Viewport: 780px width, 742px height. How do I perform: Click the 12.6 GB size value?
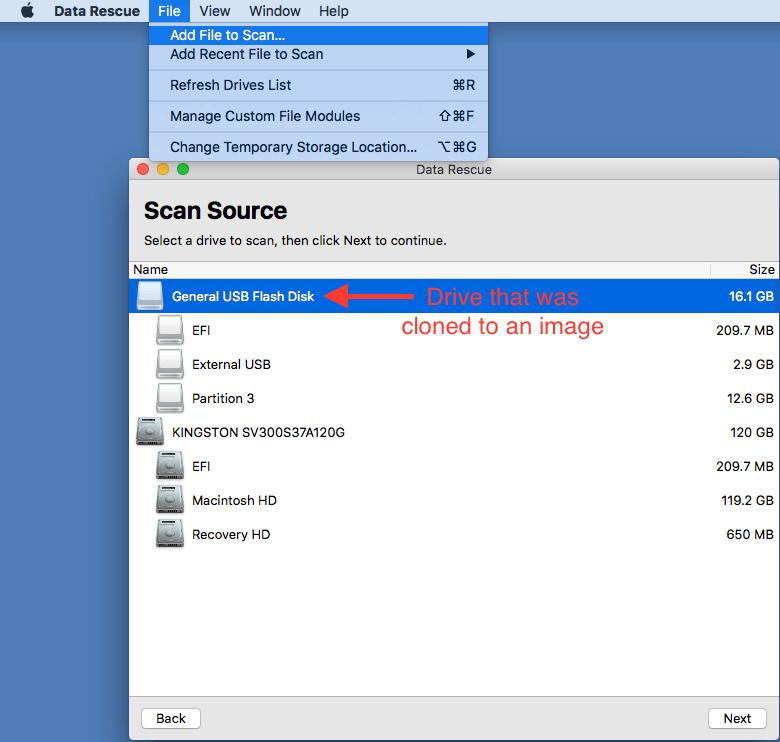coord(750,398)
